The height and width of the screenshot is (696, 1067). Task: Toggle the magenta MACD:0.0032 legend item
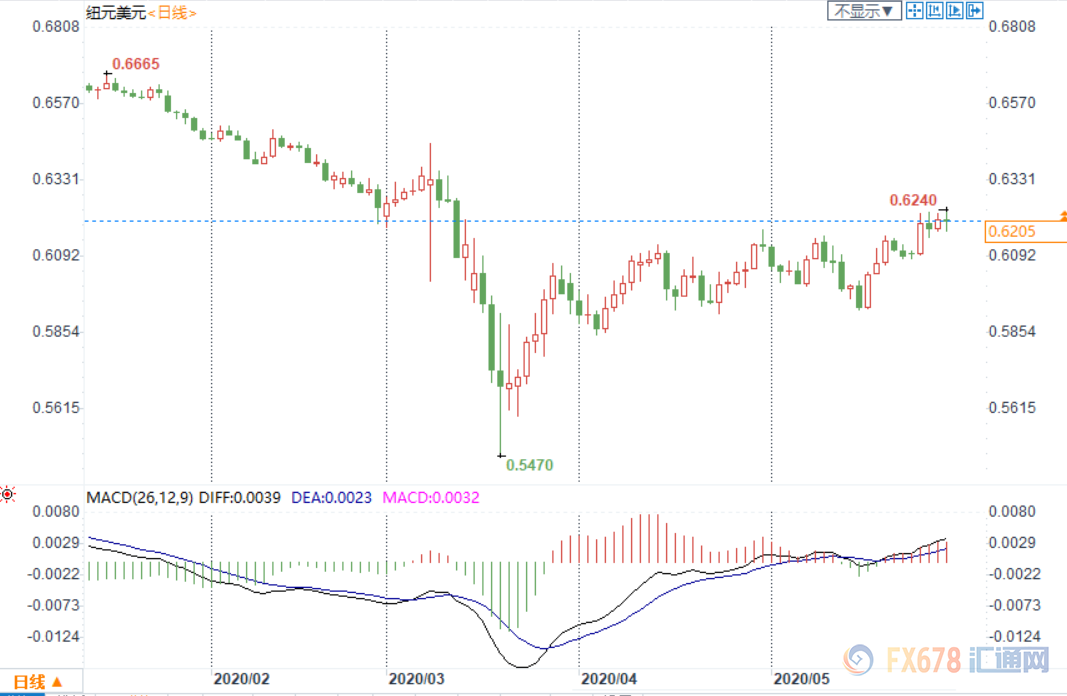[x=430, y=496]
